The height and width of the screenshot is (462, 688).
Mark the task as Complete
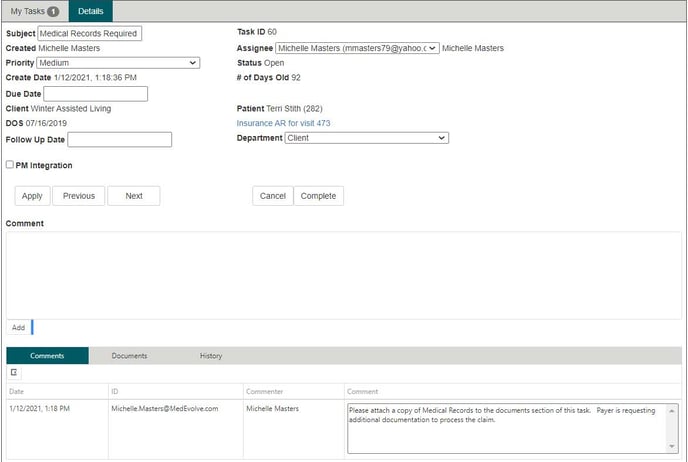coord(319,196)
